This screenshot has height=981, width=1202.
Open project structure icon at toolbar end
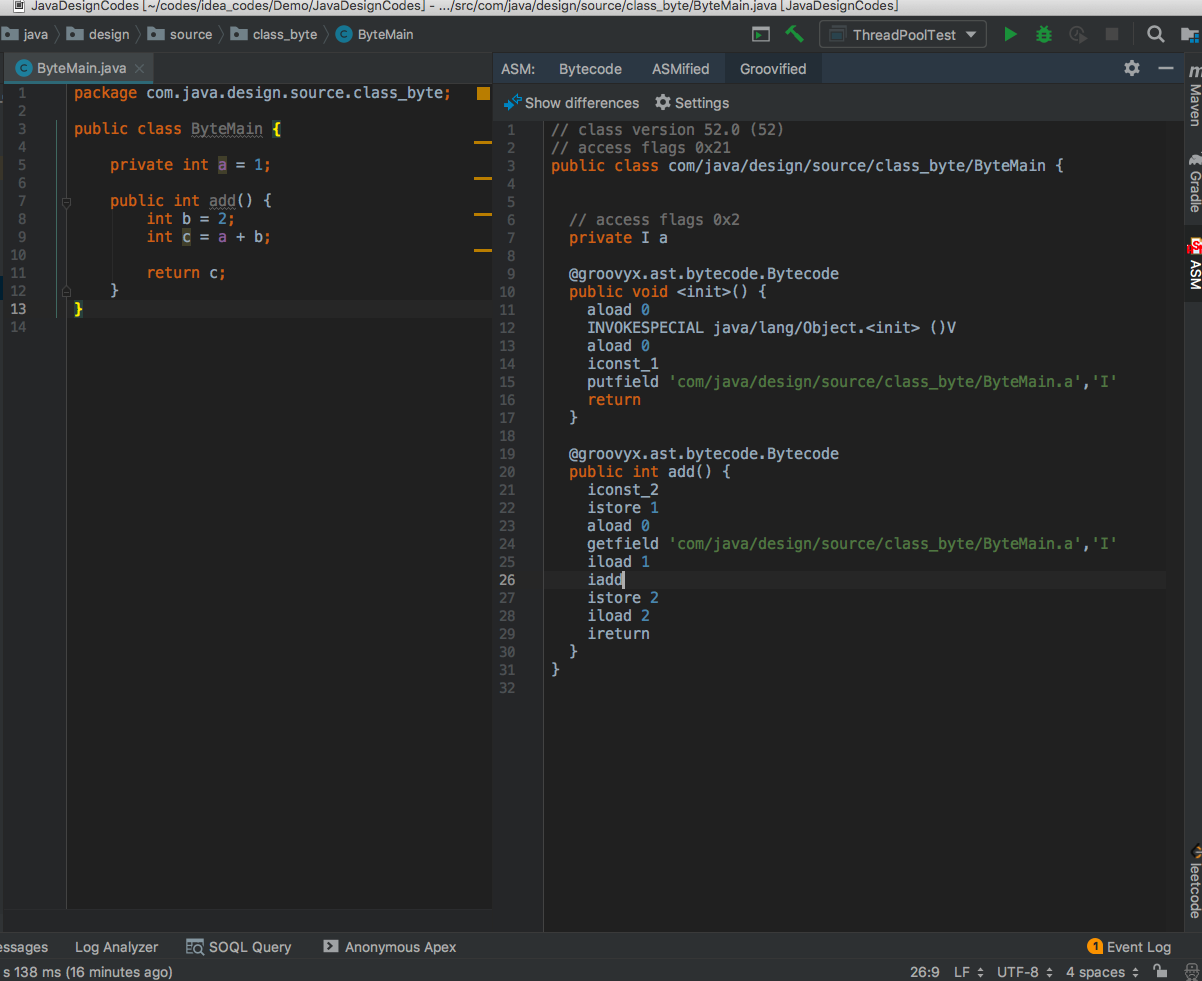tap(1190, 34)
